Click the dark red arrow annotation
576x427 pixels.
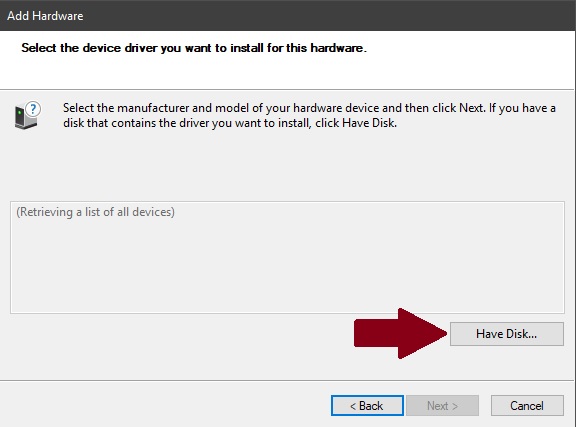[x=400, y=333]
